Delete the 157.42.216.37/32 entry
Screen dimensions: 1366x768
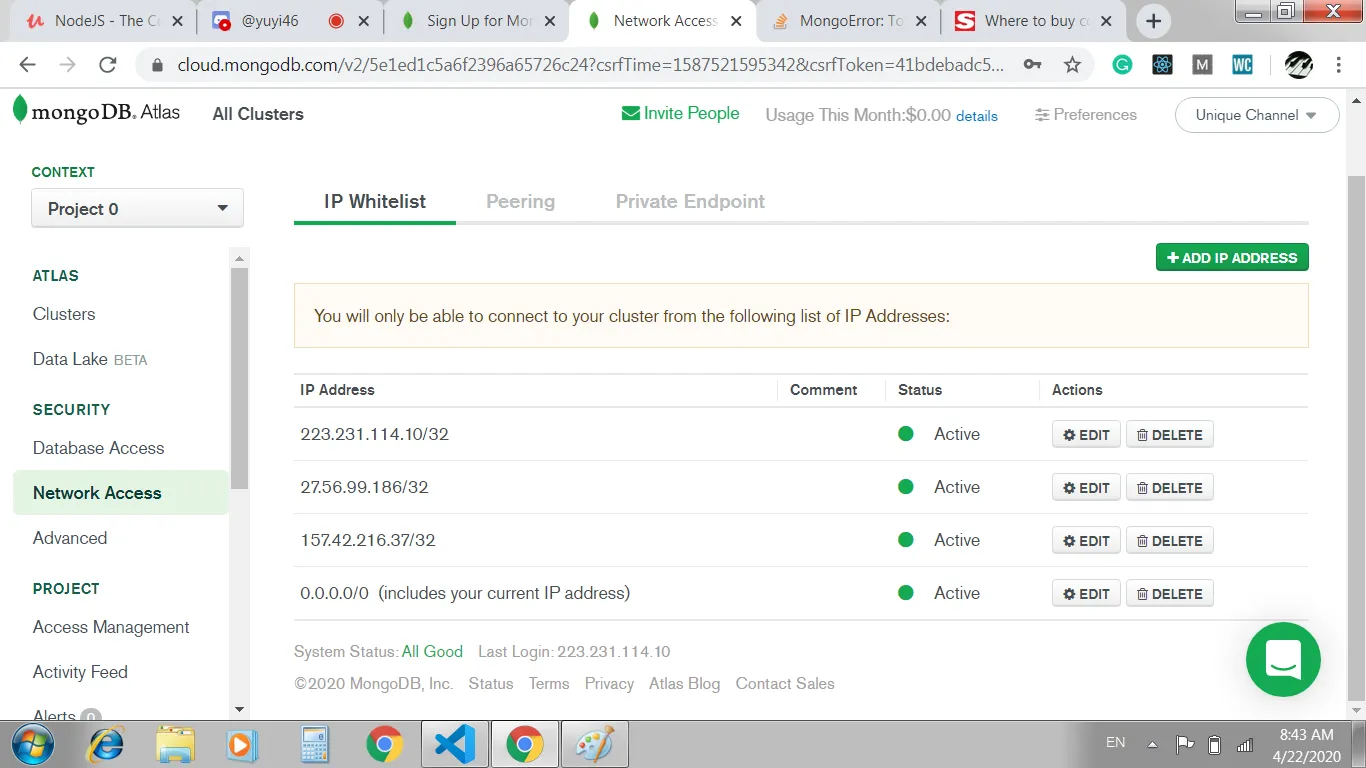(1170, 541)
